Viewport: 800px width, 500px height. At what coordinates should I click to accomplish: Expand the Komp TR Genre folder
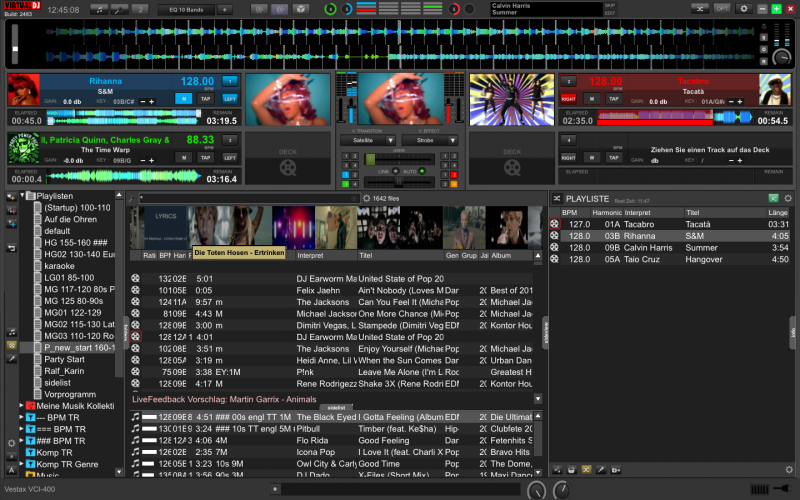pos(21,464)
